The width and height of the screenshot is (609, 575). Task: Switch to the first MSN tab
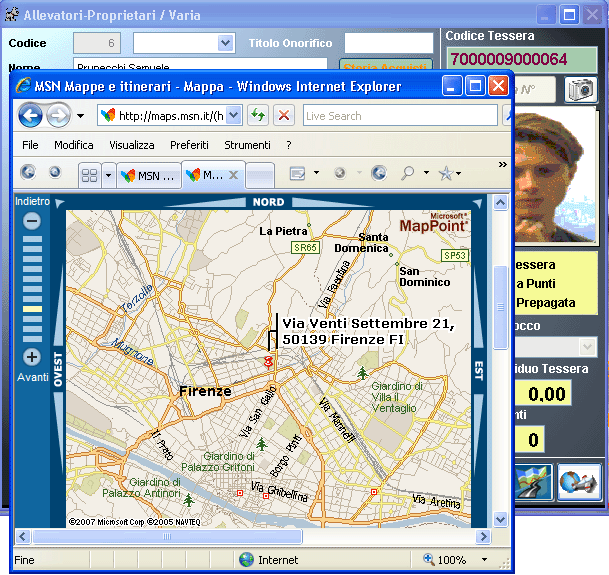[x=149, y=176]
